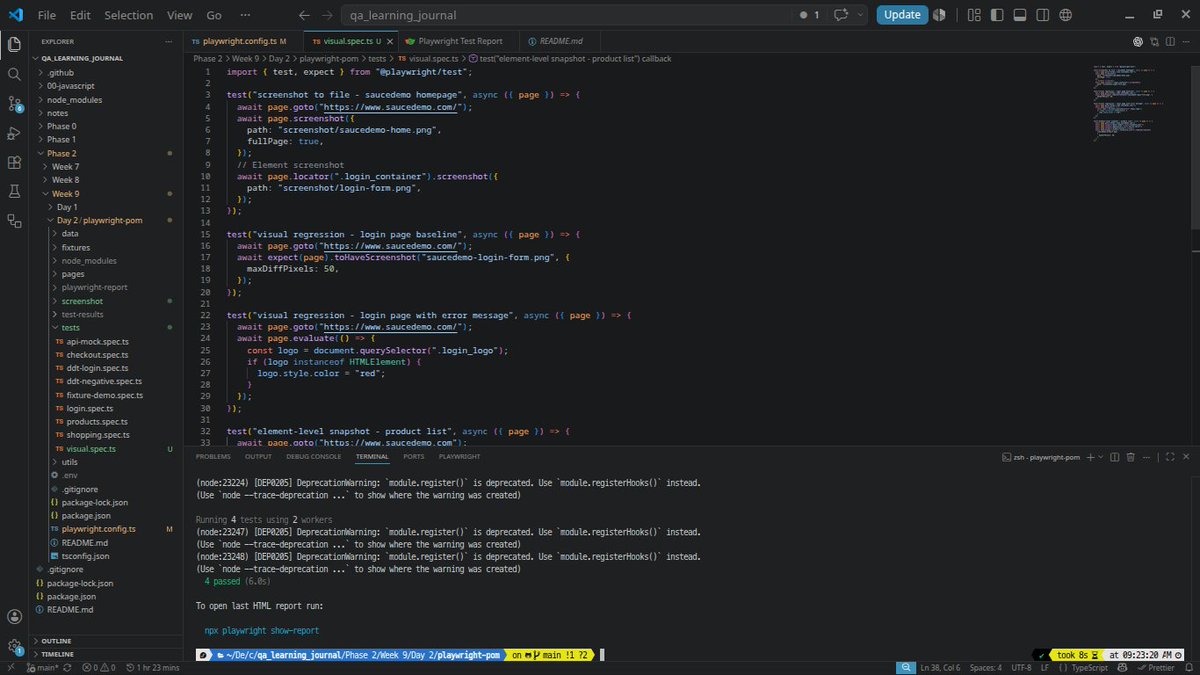Open the new terminal profile dropdown
Image resolution: width=1200 pixels, height=675 pixels.
click(1101, 456)
